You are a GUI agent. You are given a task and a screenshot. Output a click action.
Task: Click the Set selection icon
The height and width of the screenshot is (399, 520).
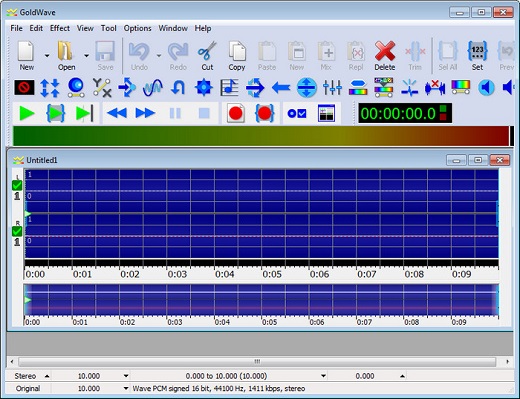(x=477, y=55)
